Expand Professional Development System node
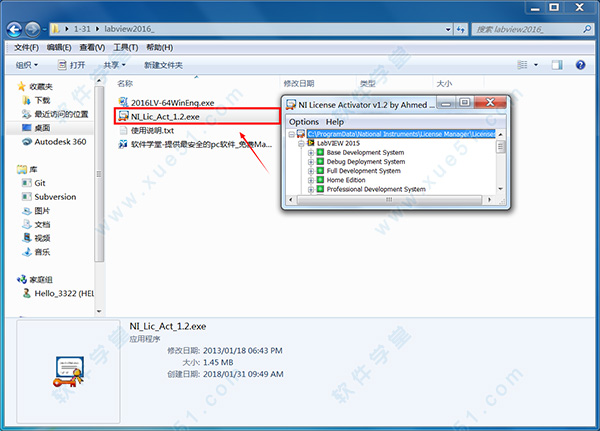Screen dimensions: 600x431 tap(311, 189)
